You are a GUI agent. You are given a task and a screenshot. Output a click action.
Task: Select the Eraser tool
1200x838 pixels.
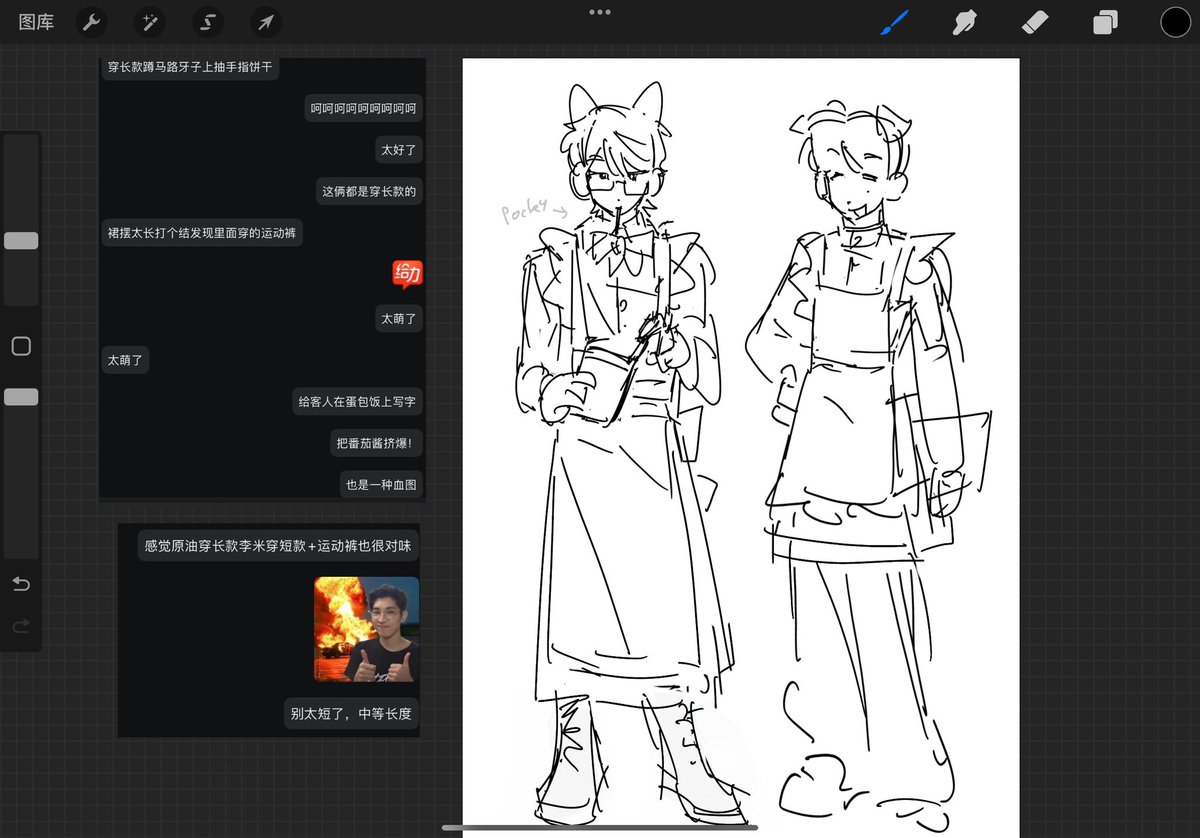pos(1035,22)
